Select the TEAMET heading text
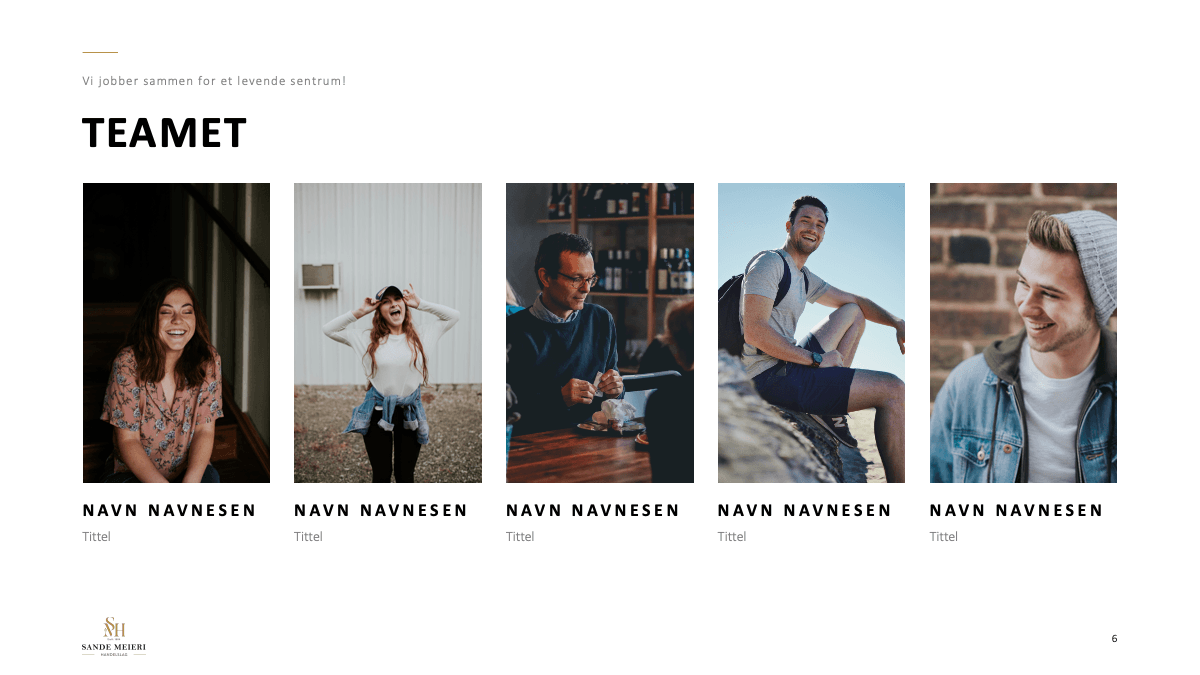This screenshot has height=675, width=1200. [164, 133]
